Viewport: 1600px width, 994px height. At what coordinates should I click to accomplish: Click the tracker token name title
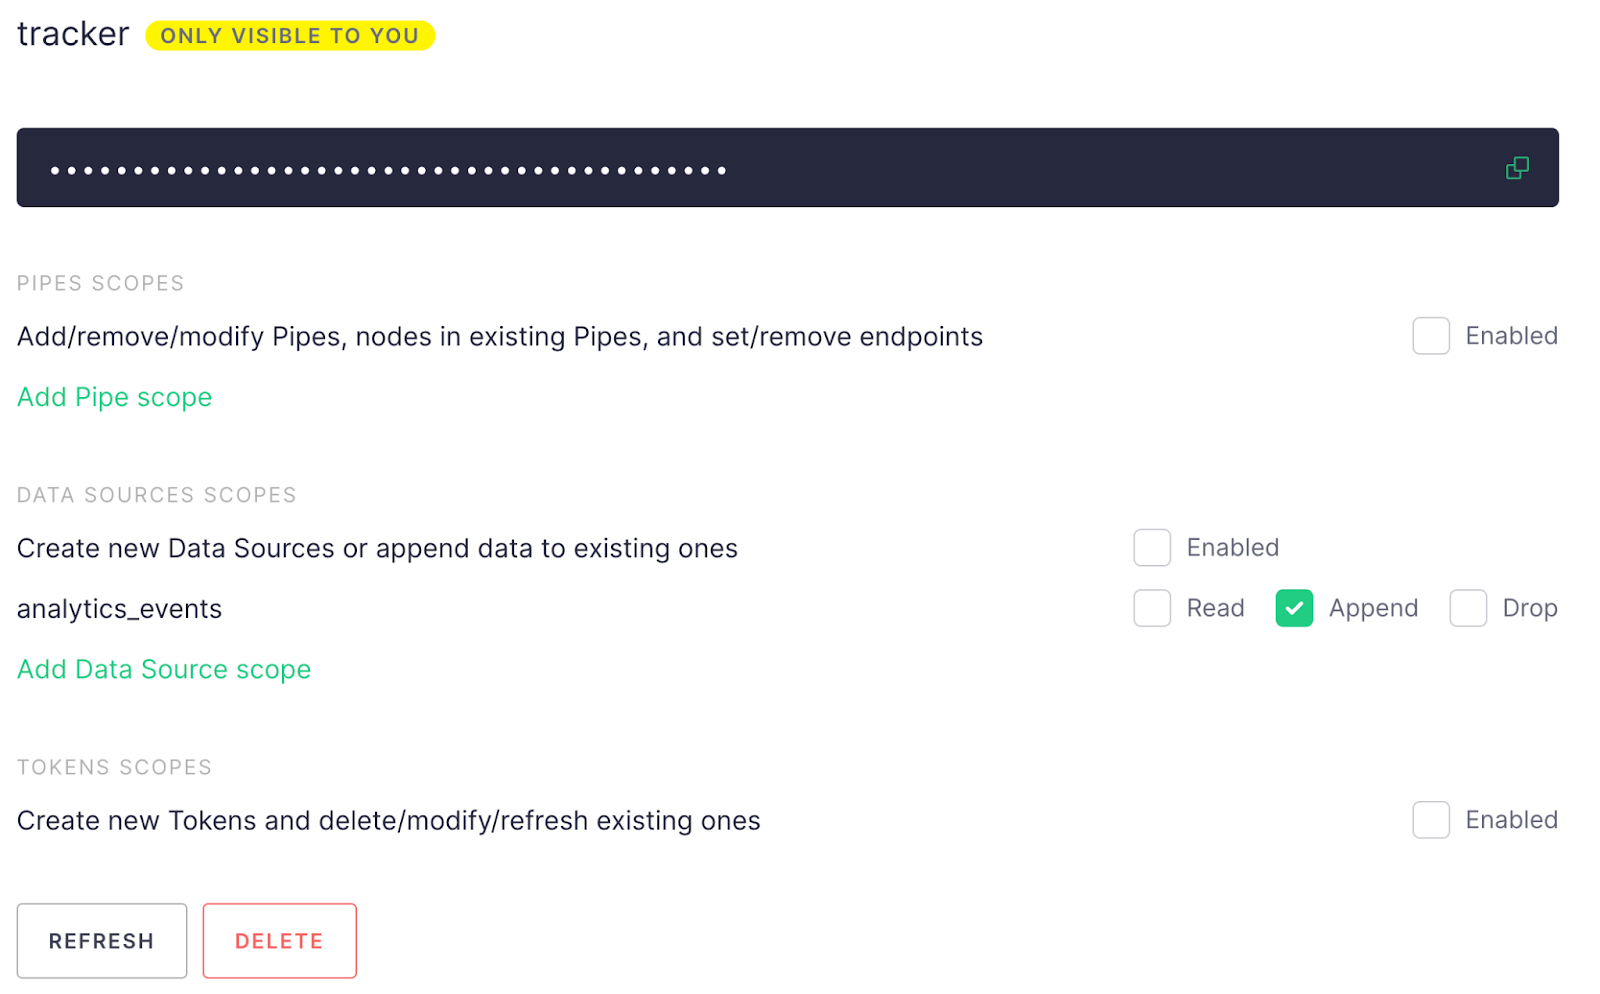point(73,34)
